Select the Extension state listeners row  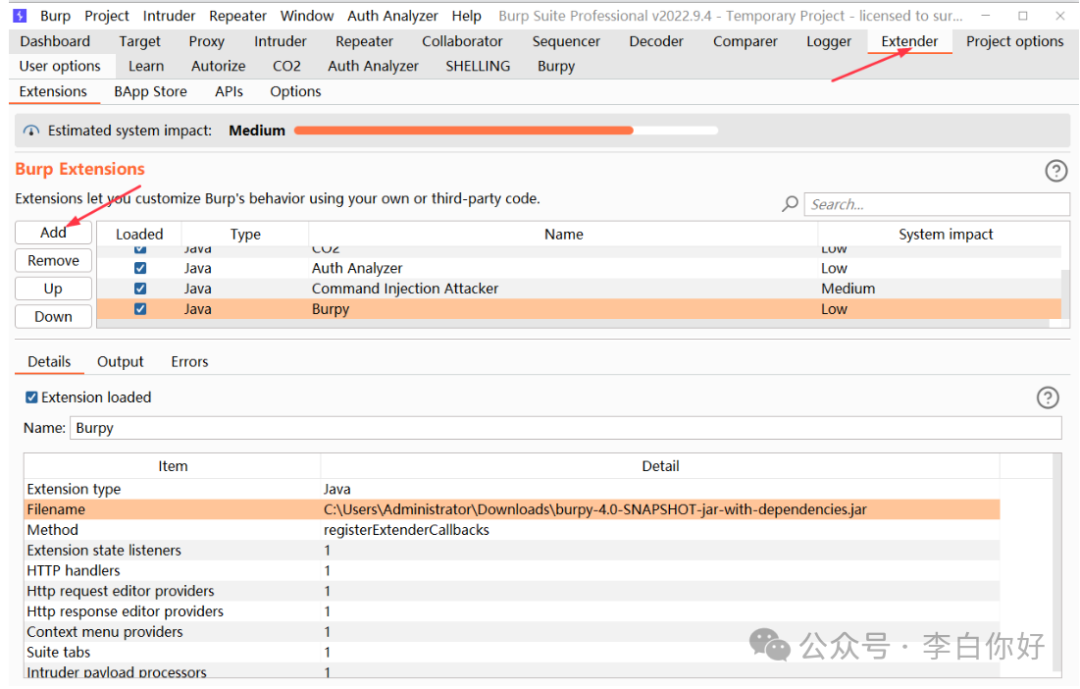(512, 551)
